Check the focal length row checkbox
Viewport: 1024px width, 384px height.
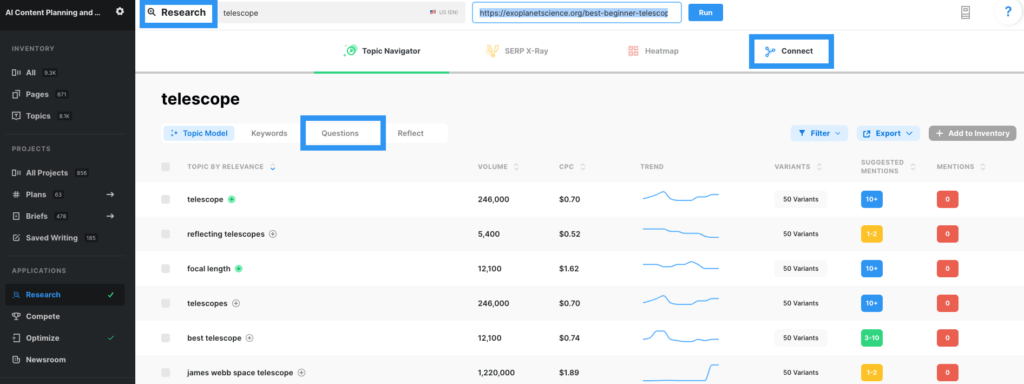tap(165, 268)
